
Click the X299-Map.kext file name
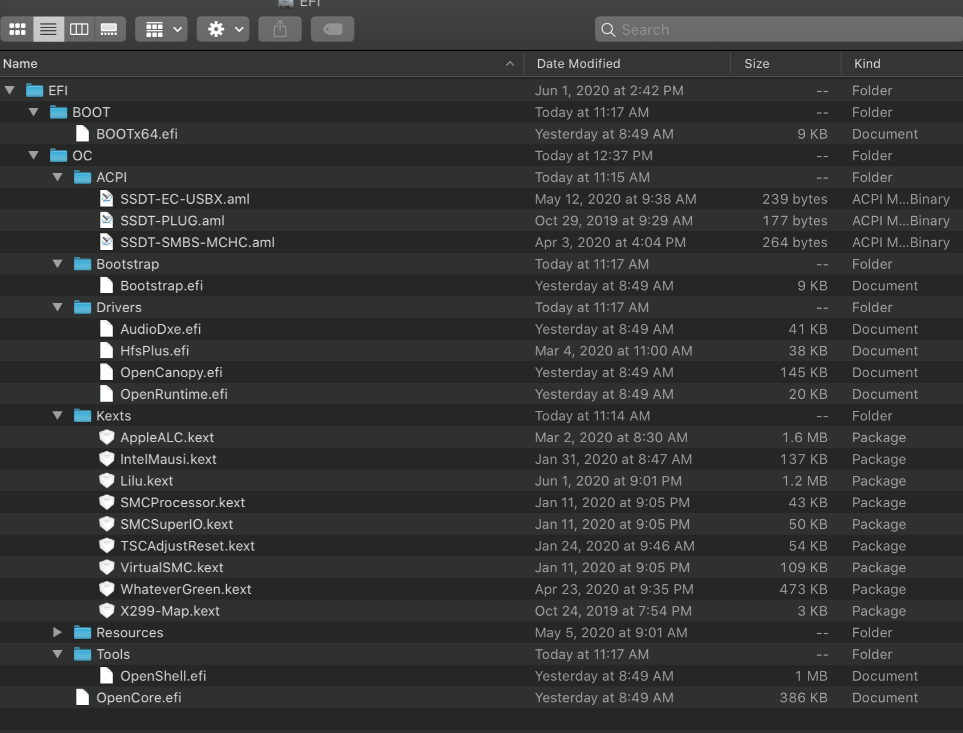pyautogui.click(x=170, y=611)
